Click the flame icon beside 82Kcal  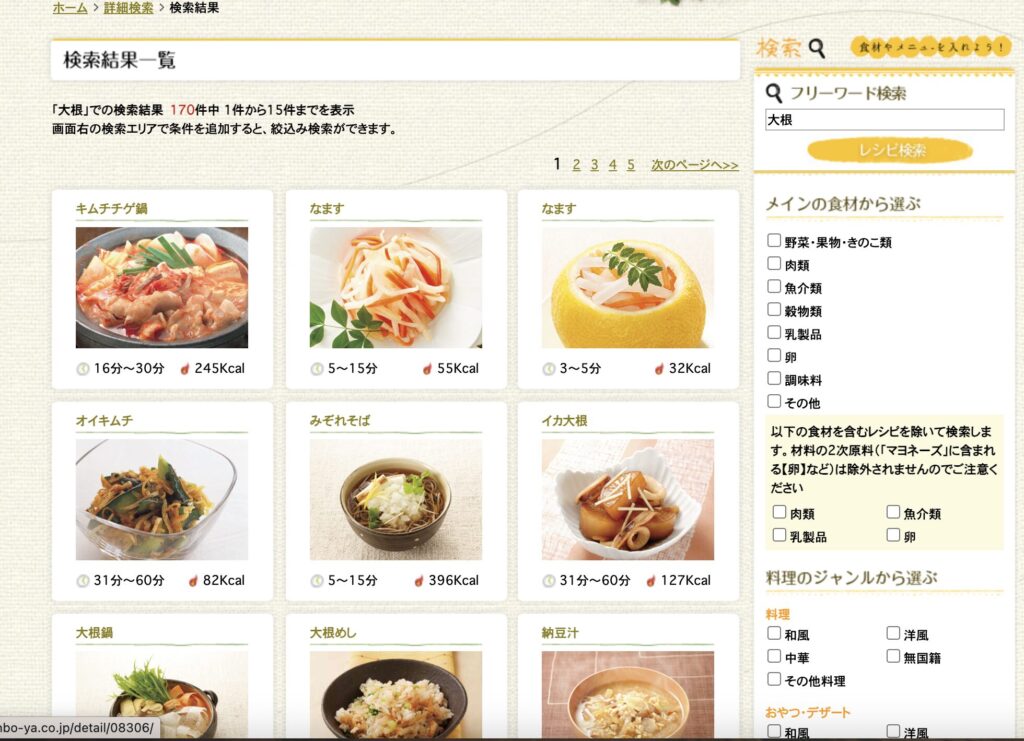click(193, 580)
